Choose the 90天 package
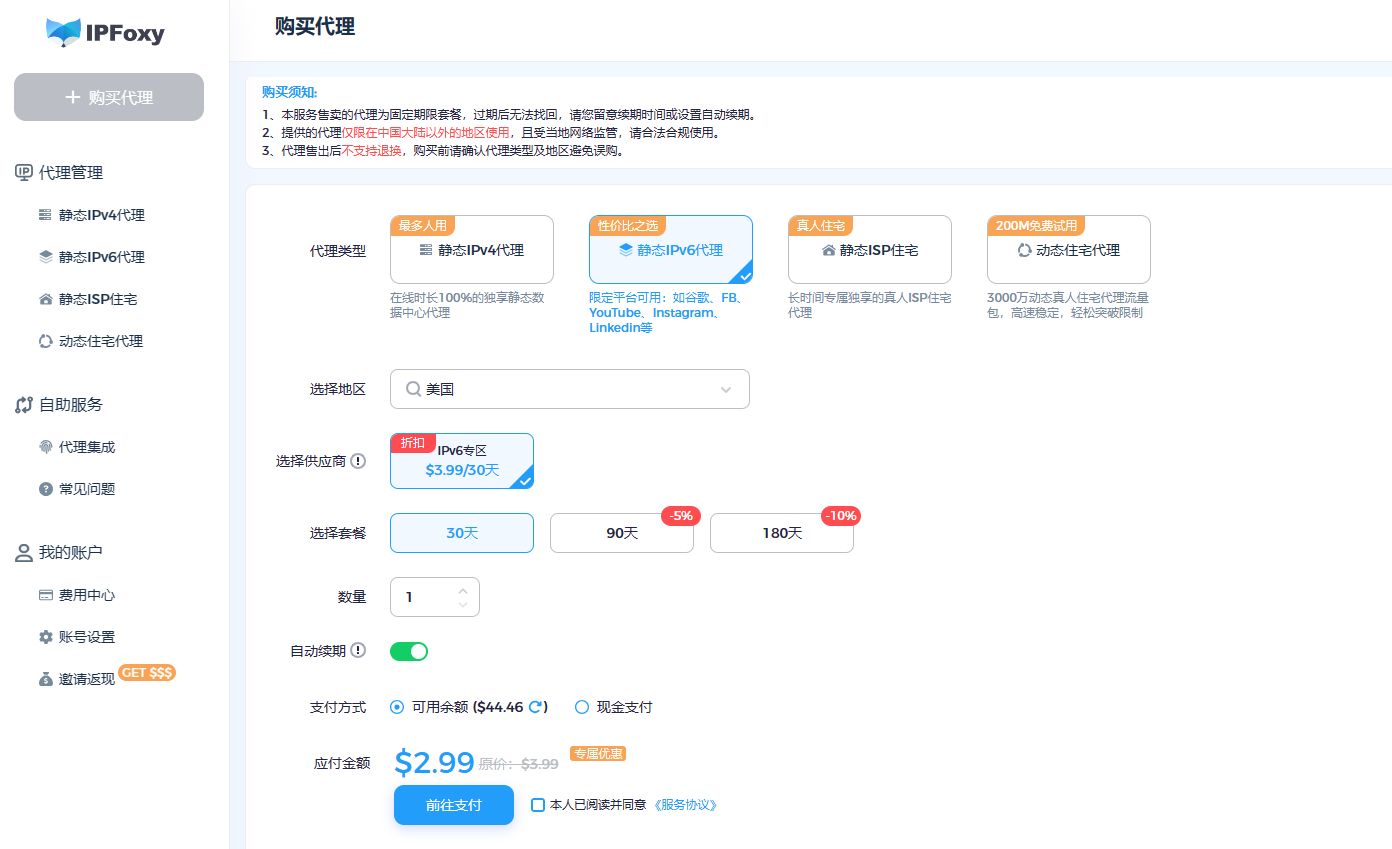1392x849 pixels. pos(621,533)
